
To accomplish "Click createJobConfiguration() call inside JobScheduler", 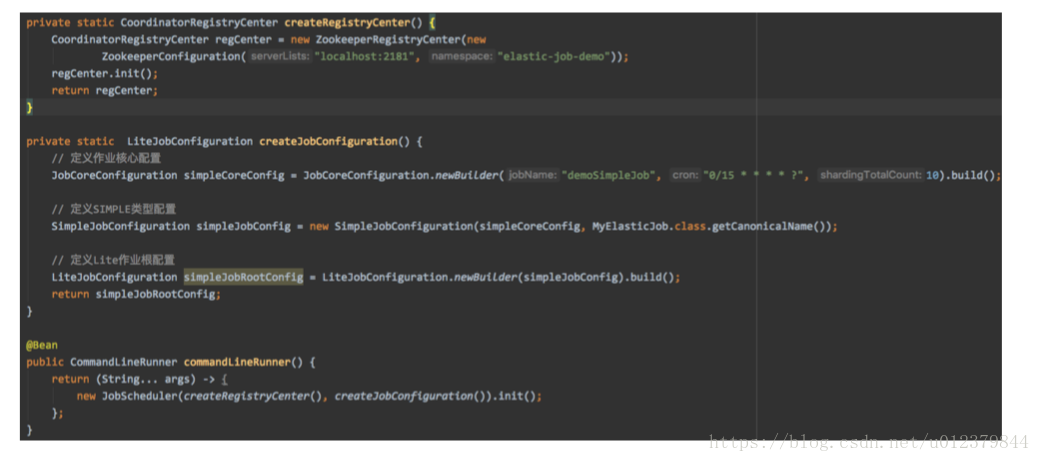I will pos(410,396).
